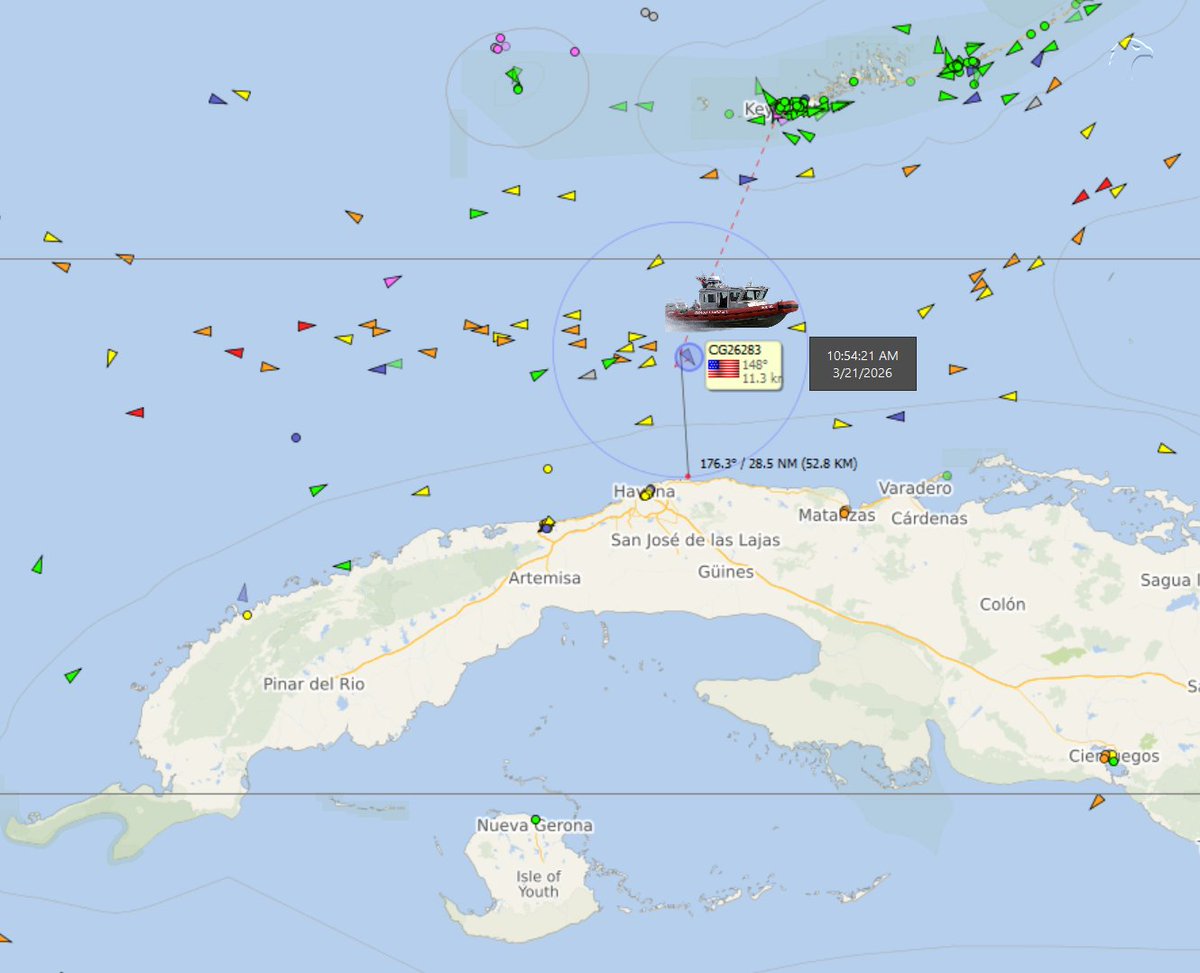Select gray vessel arrow inside the range circle
This screenshot has height=973, width=1200.
click(x=588, y=375)
